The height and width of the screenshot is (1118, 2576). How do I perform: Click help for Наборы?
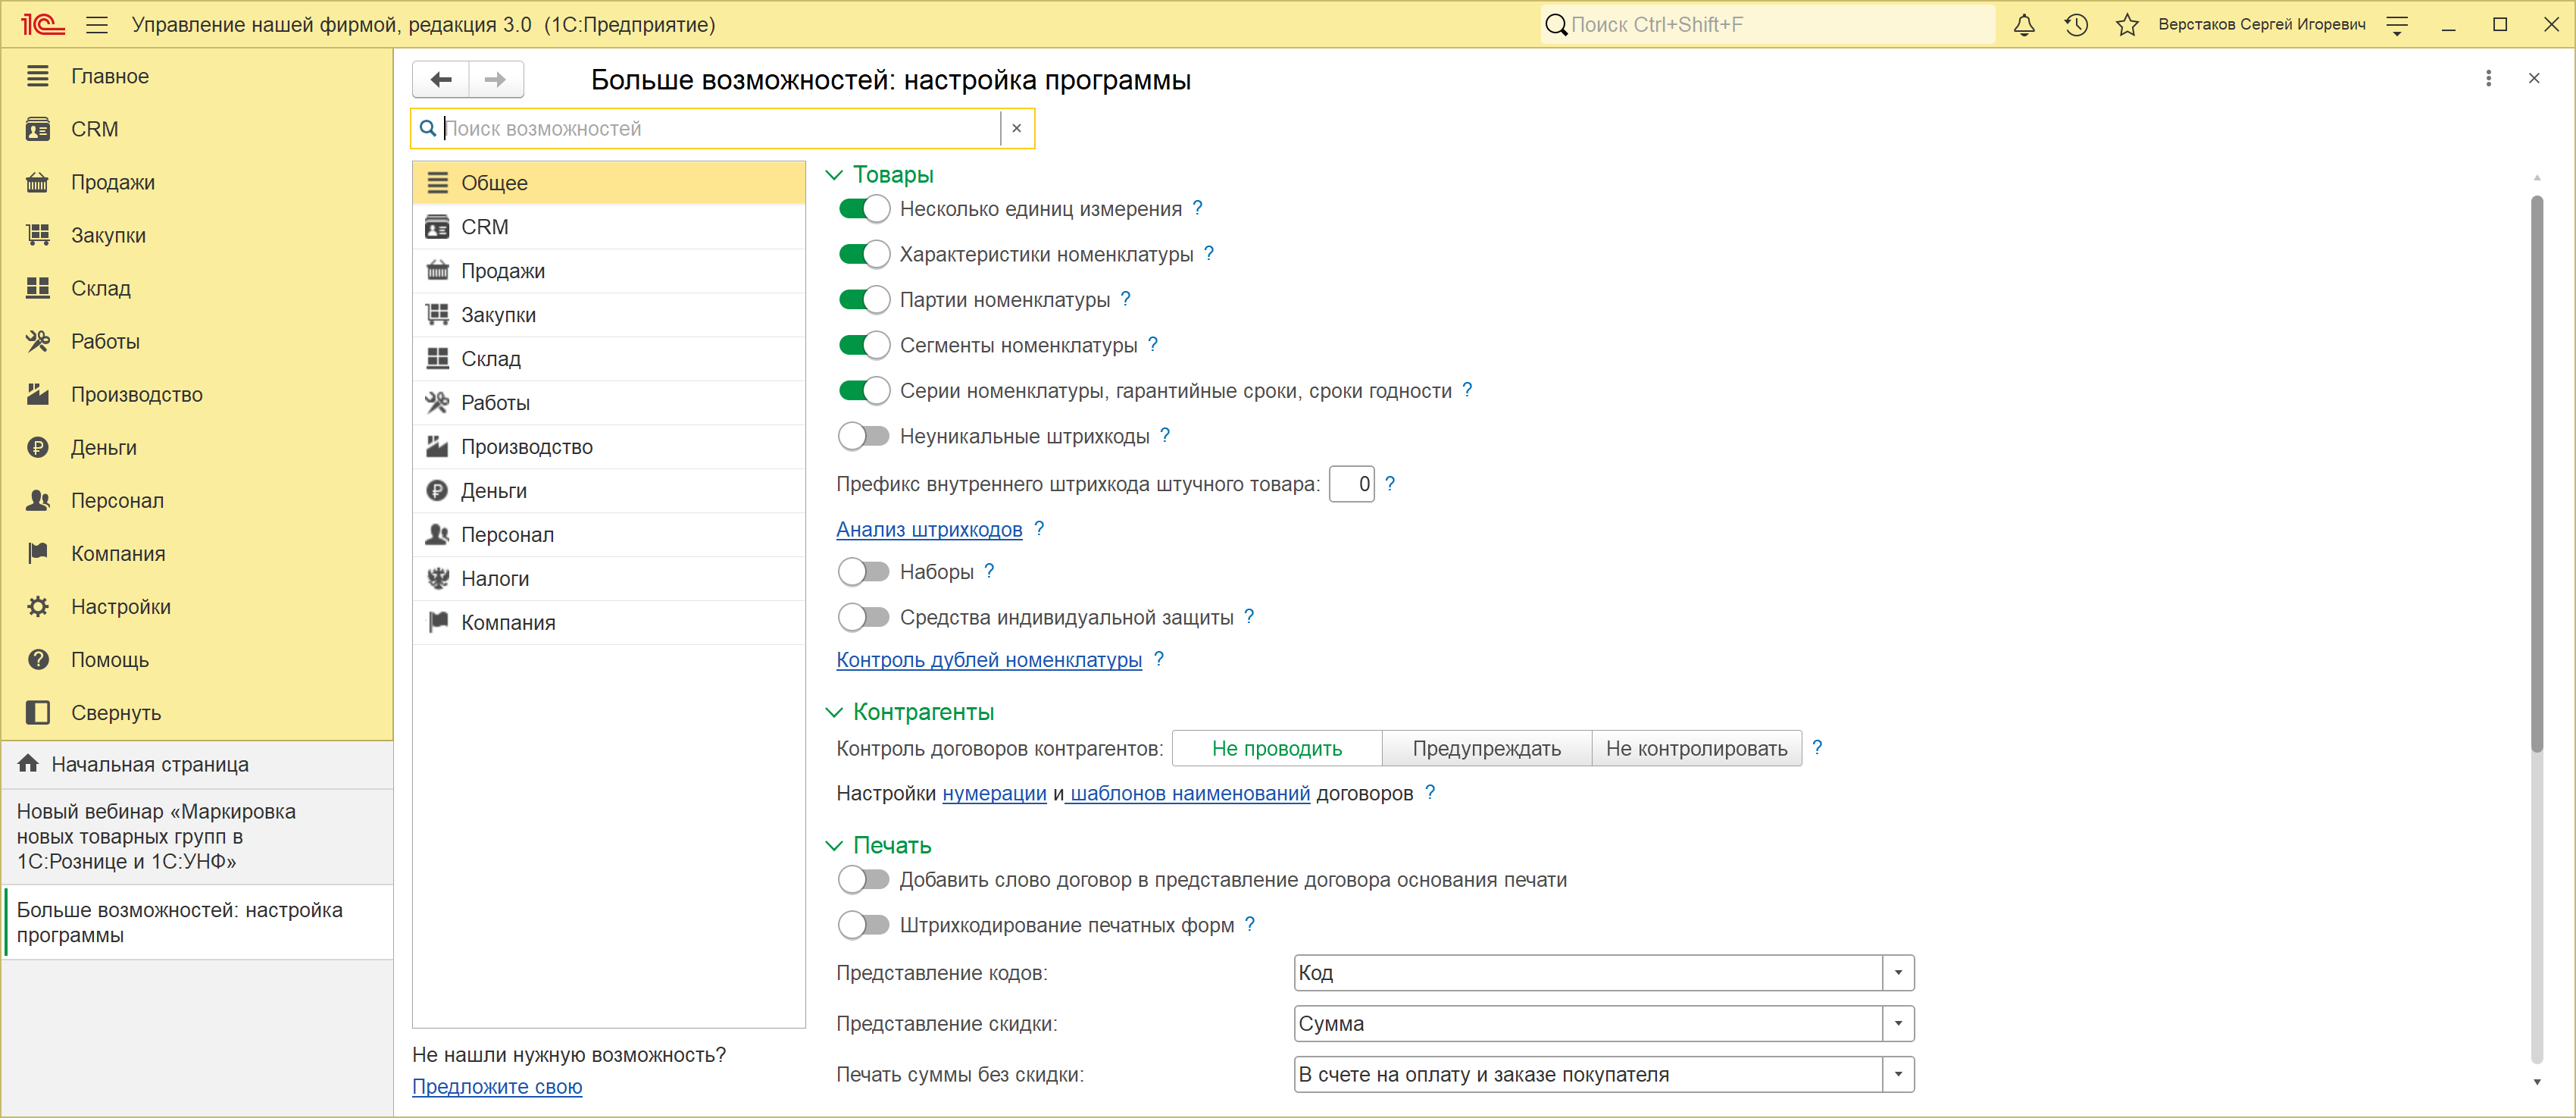coord(988,571)
